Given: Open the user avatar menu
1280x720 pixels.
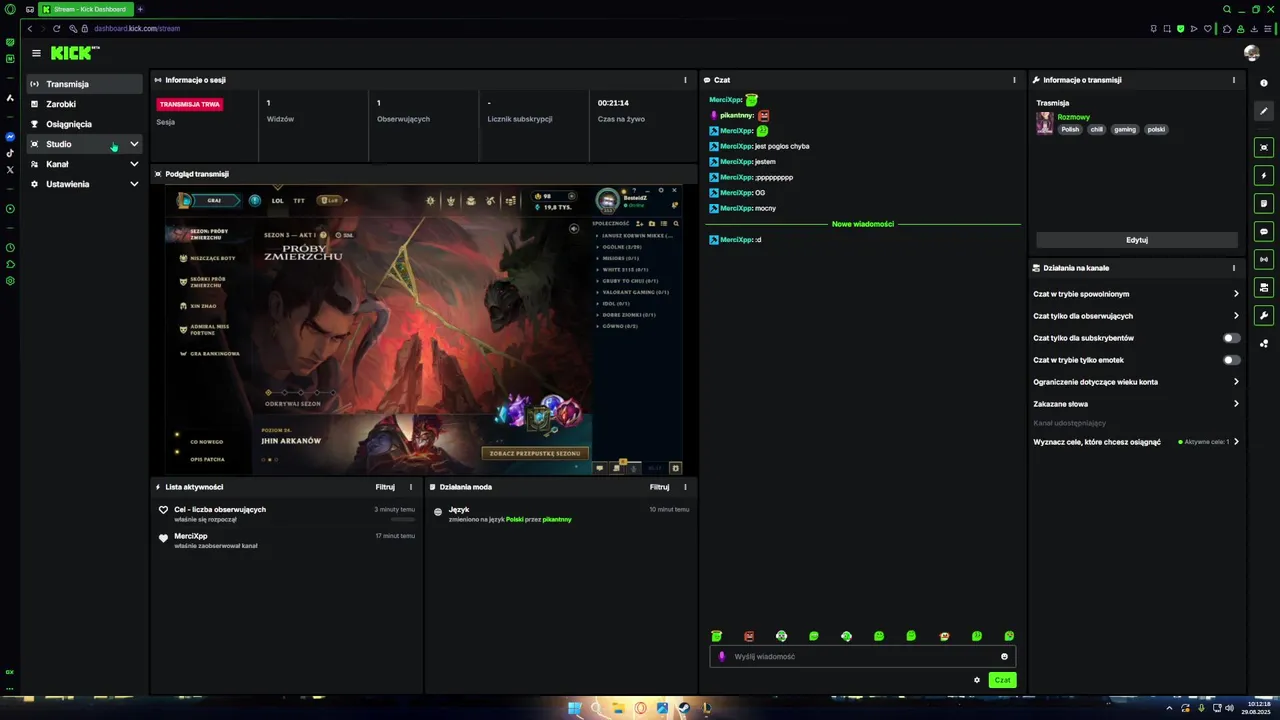Looking at the screenshot, I should click(x=1251, y=53).
